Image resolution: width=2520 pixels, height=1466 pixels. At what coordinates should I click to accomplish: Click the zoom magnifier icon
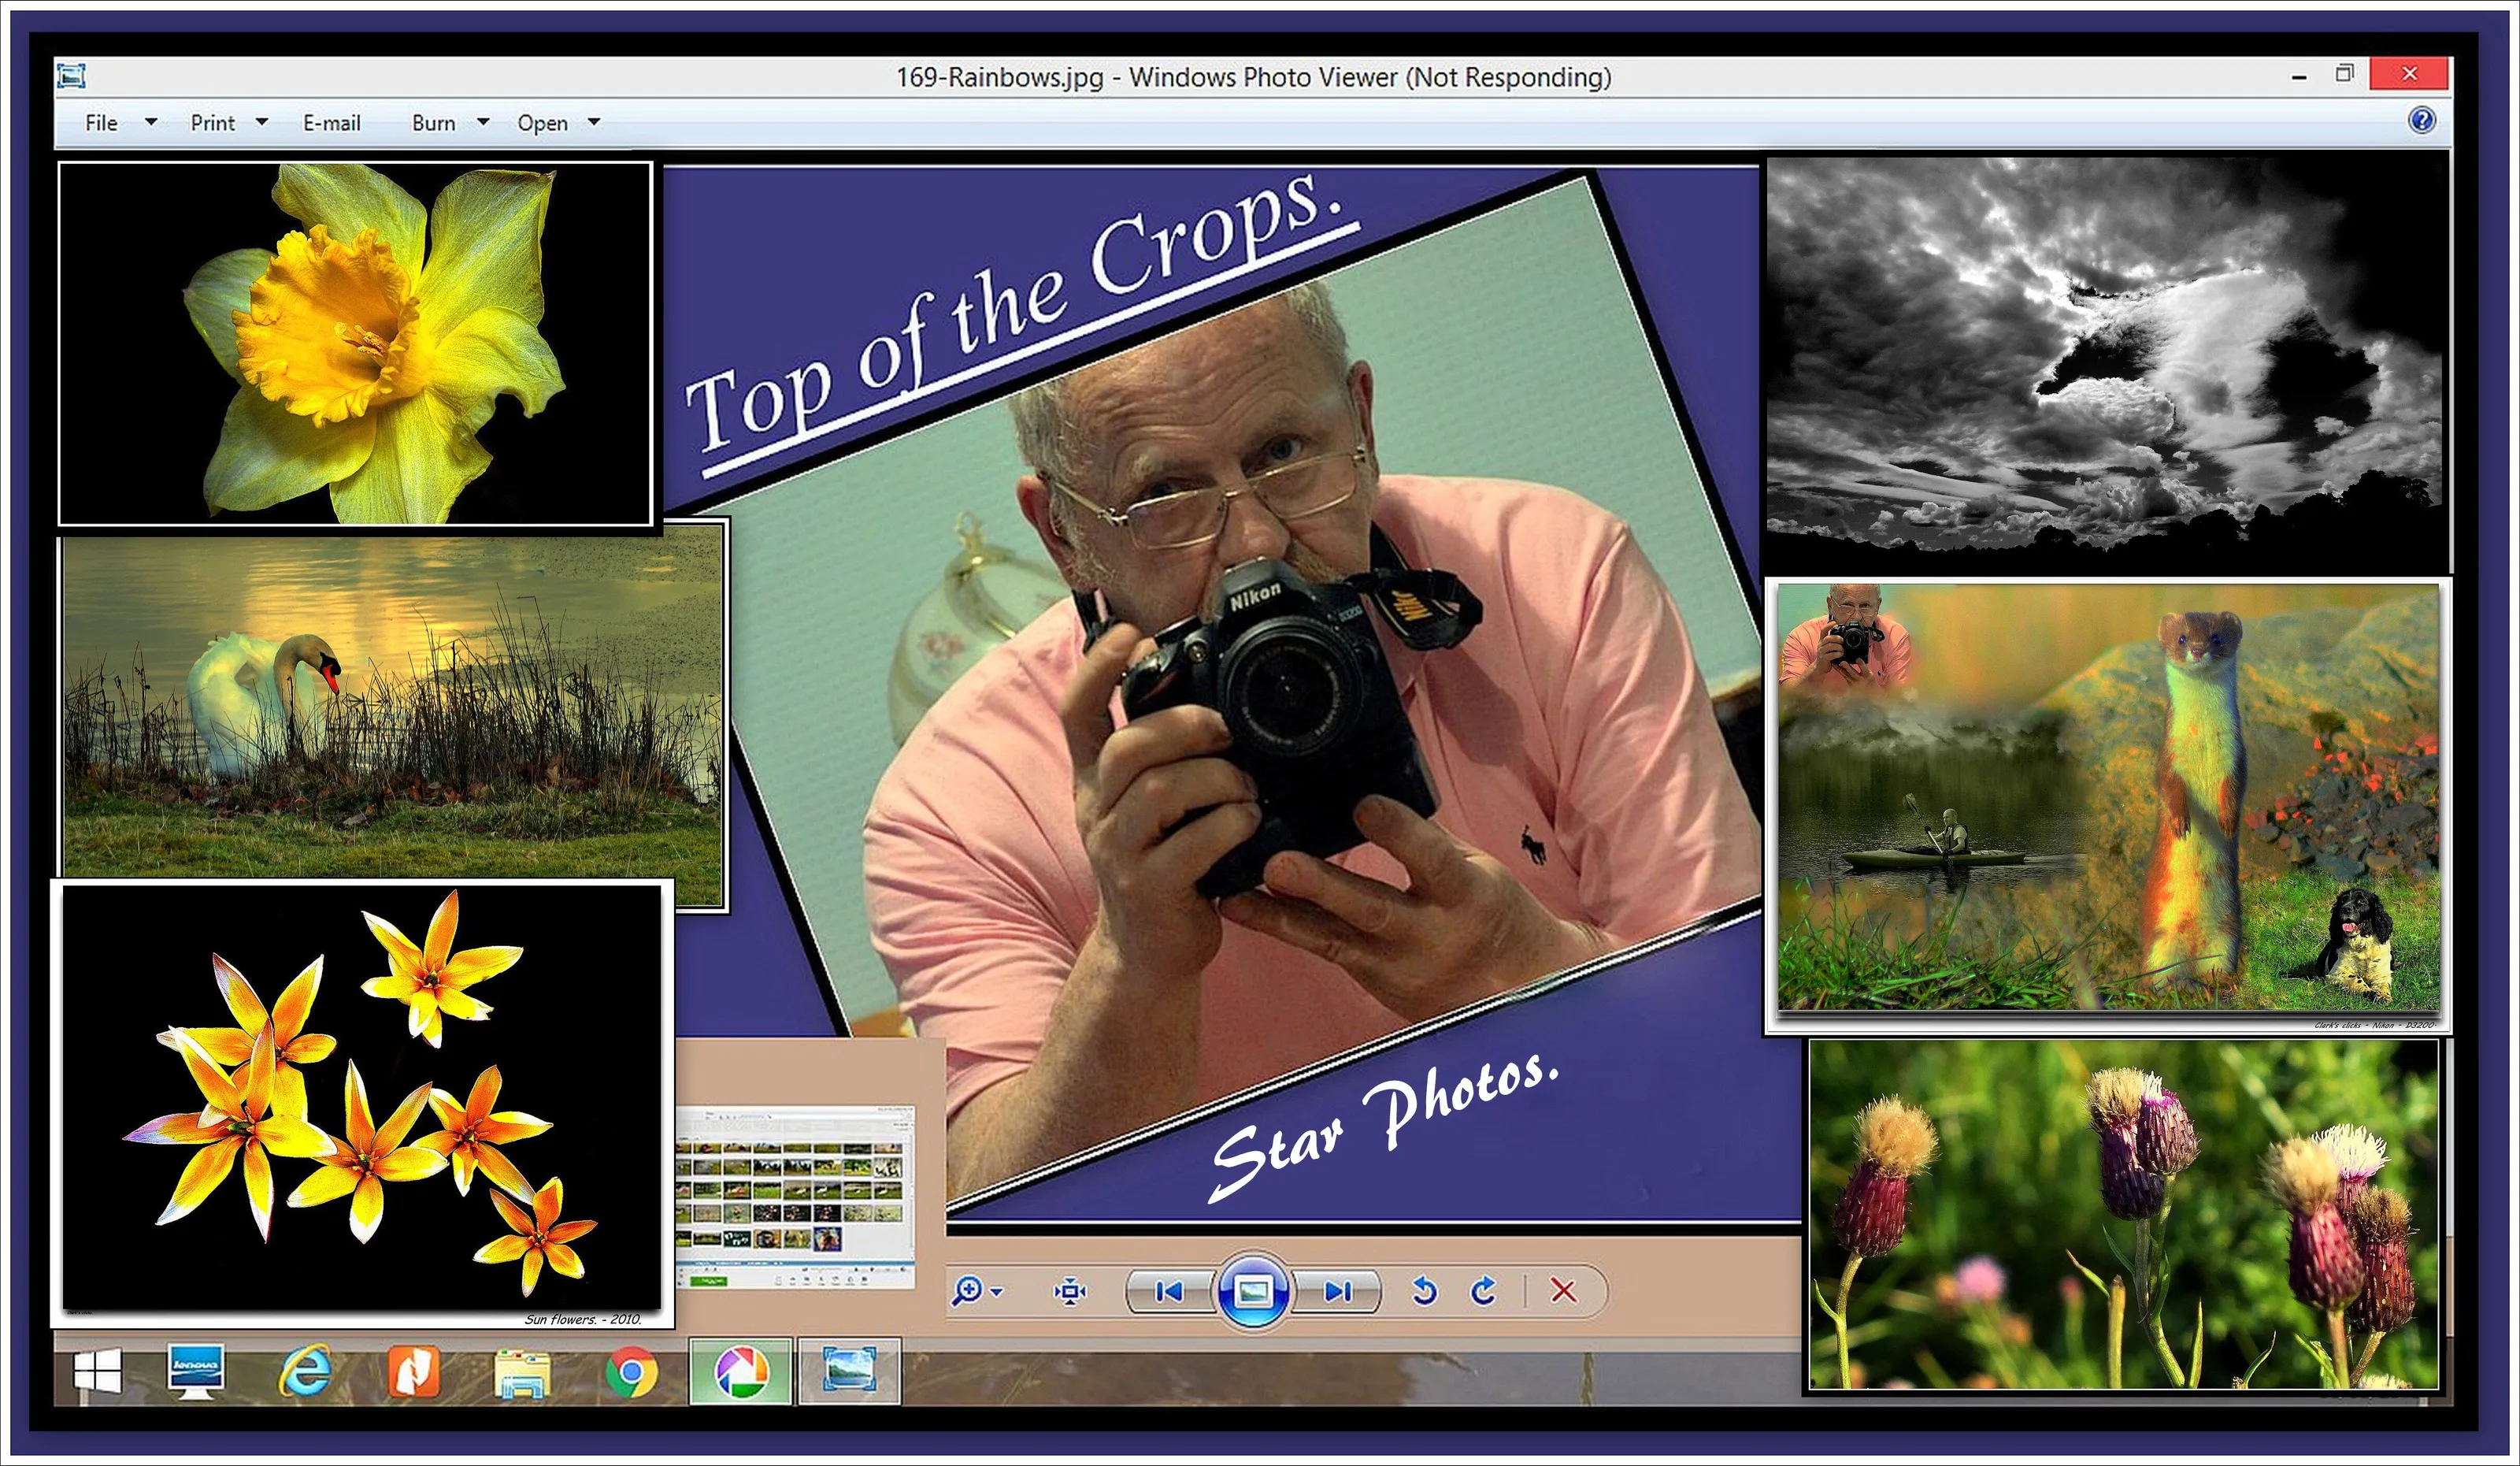click(967, 1291)
